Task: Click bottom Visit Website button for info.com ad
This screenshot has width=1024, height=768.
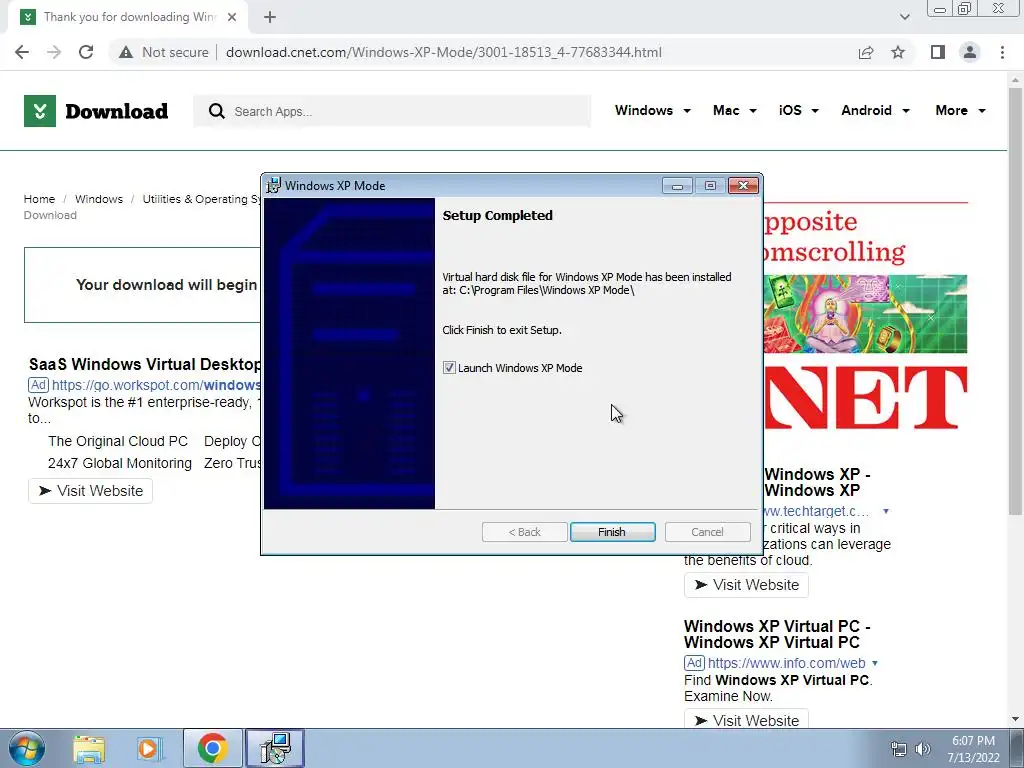Action: pos(746,719)
